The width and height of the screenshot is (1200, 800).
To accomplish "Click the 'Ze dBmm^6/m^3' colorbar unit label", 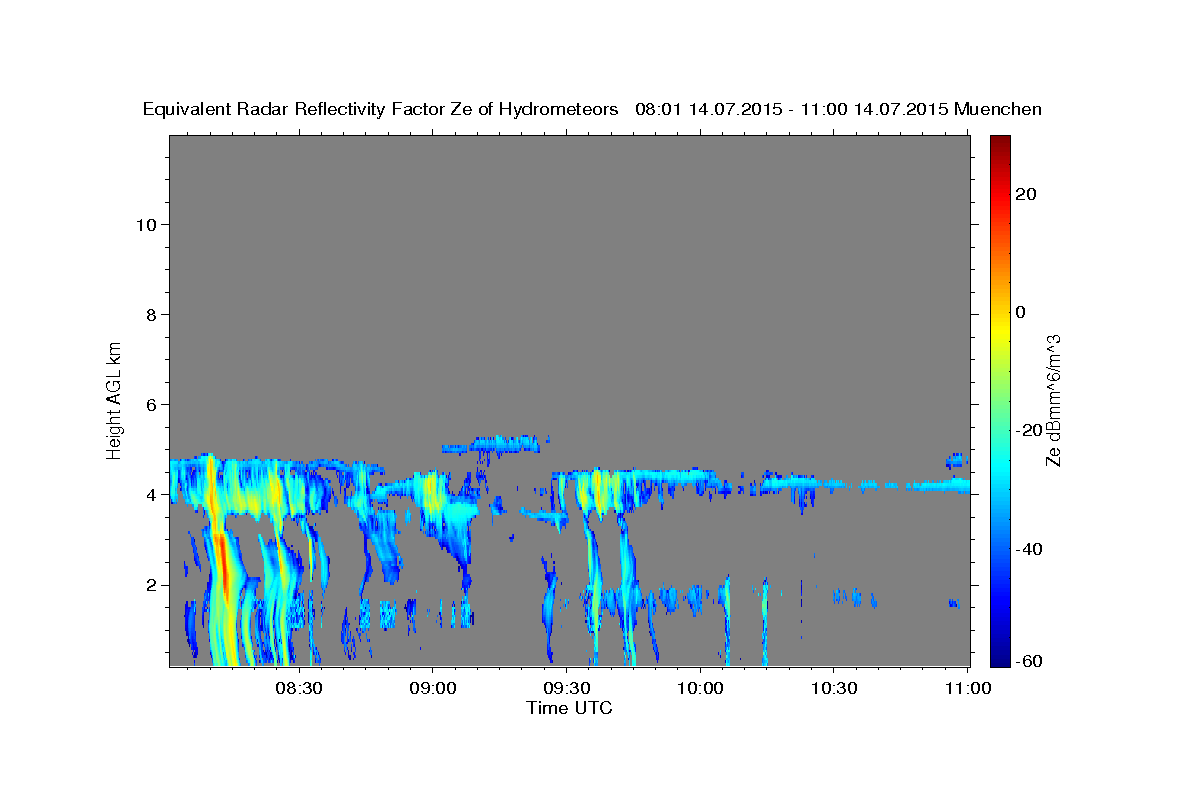I will (1053, 399).
